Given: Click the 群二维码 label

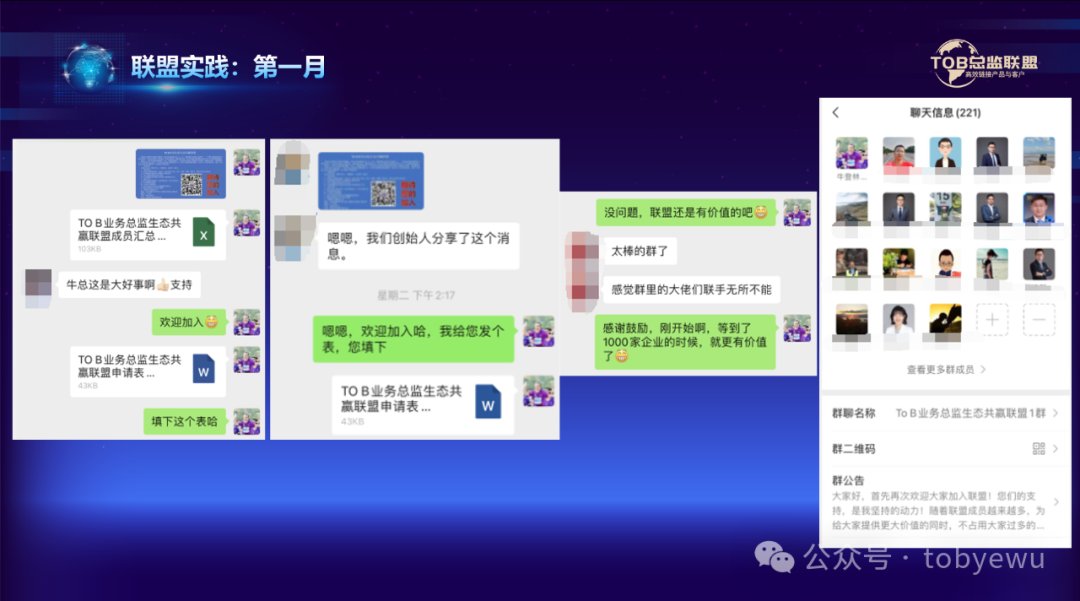Looking at the screenshot, I should tap(853, 449).
